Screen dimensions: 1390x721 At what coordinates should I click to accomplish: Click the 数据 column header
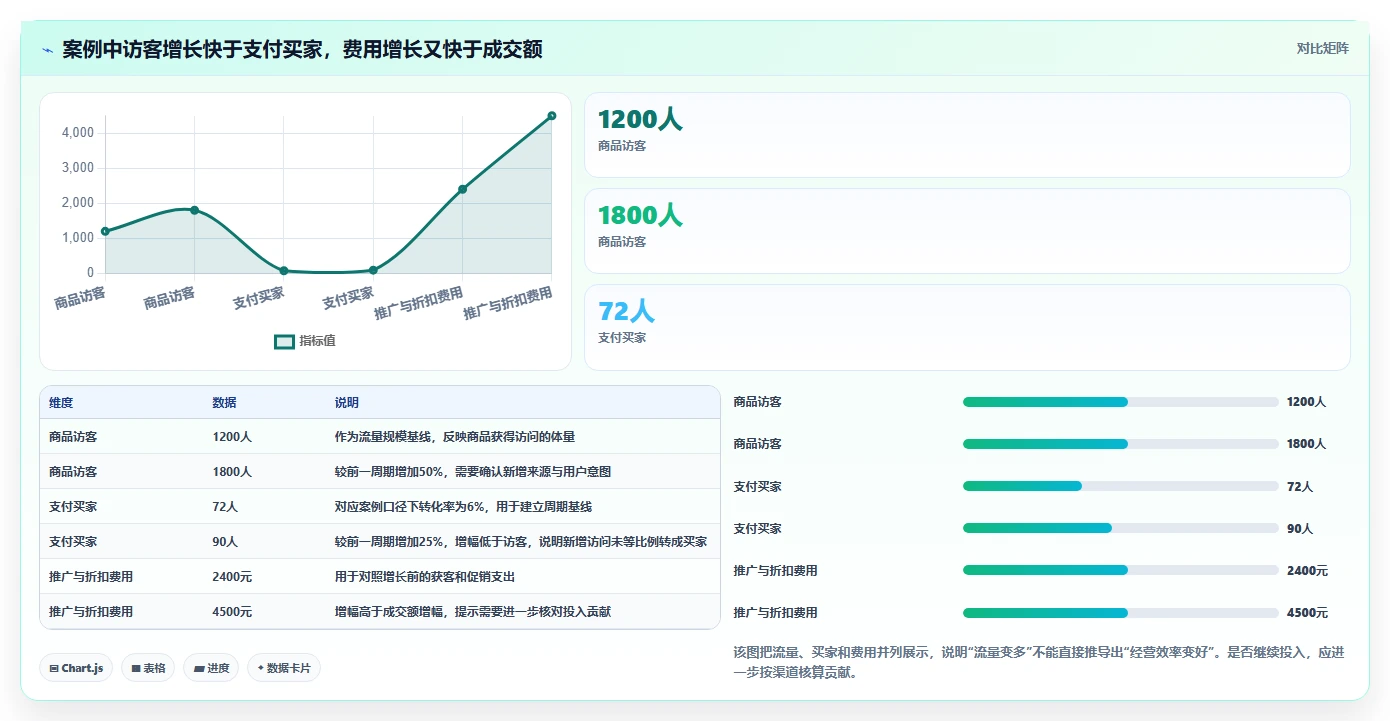tap(225, 403)
